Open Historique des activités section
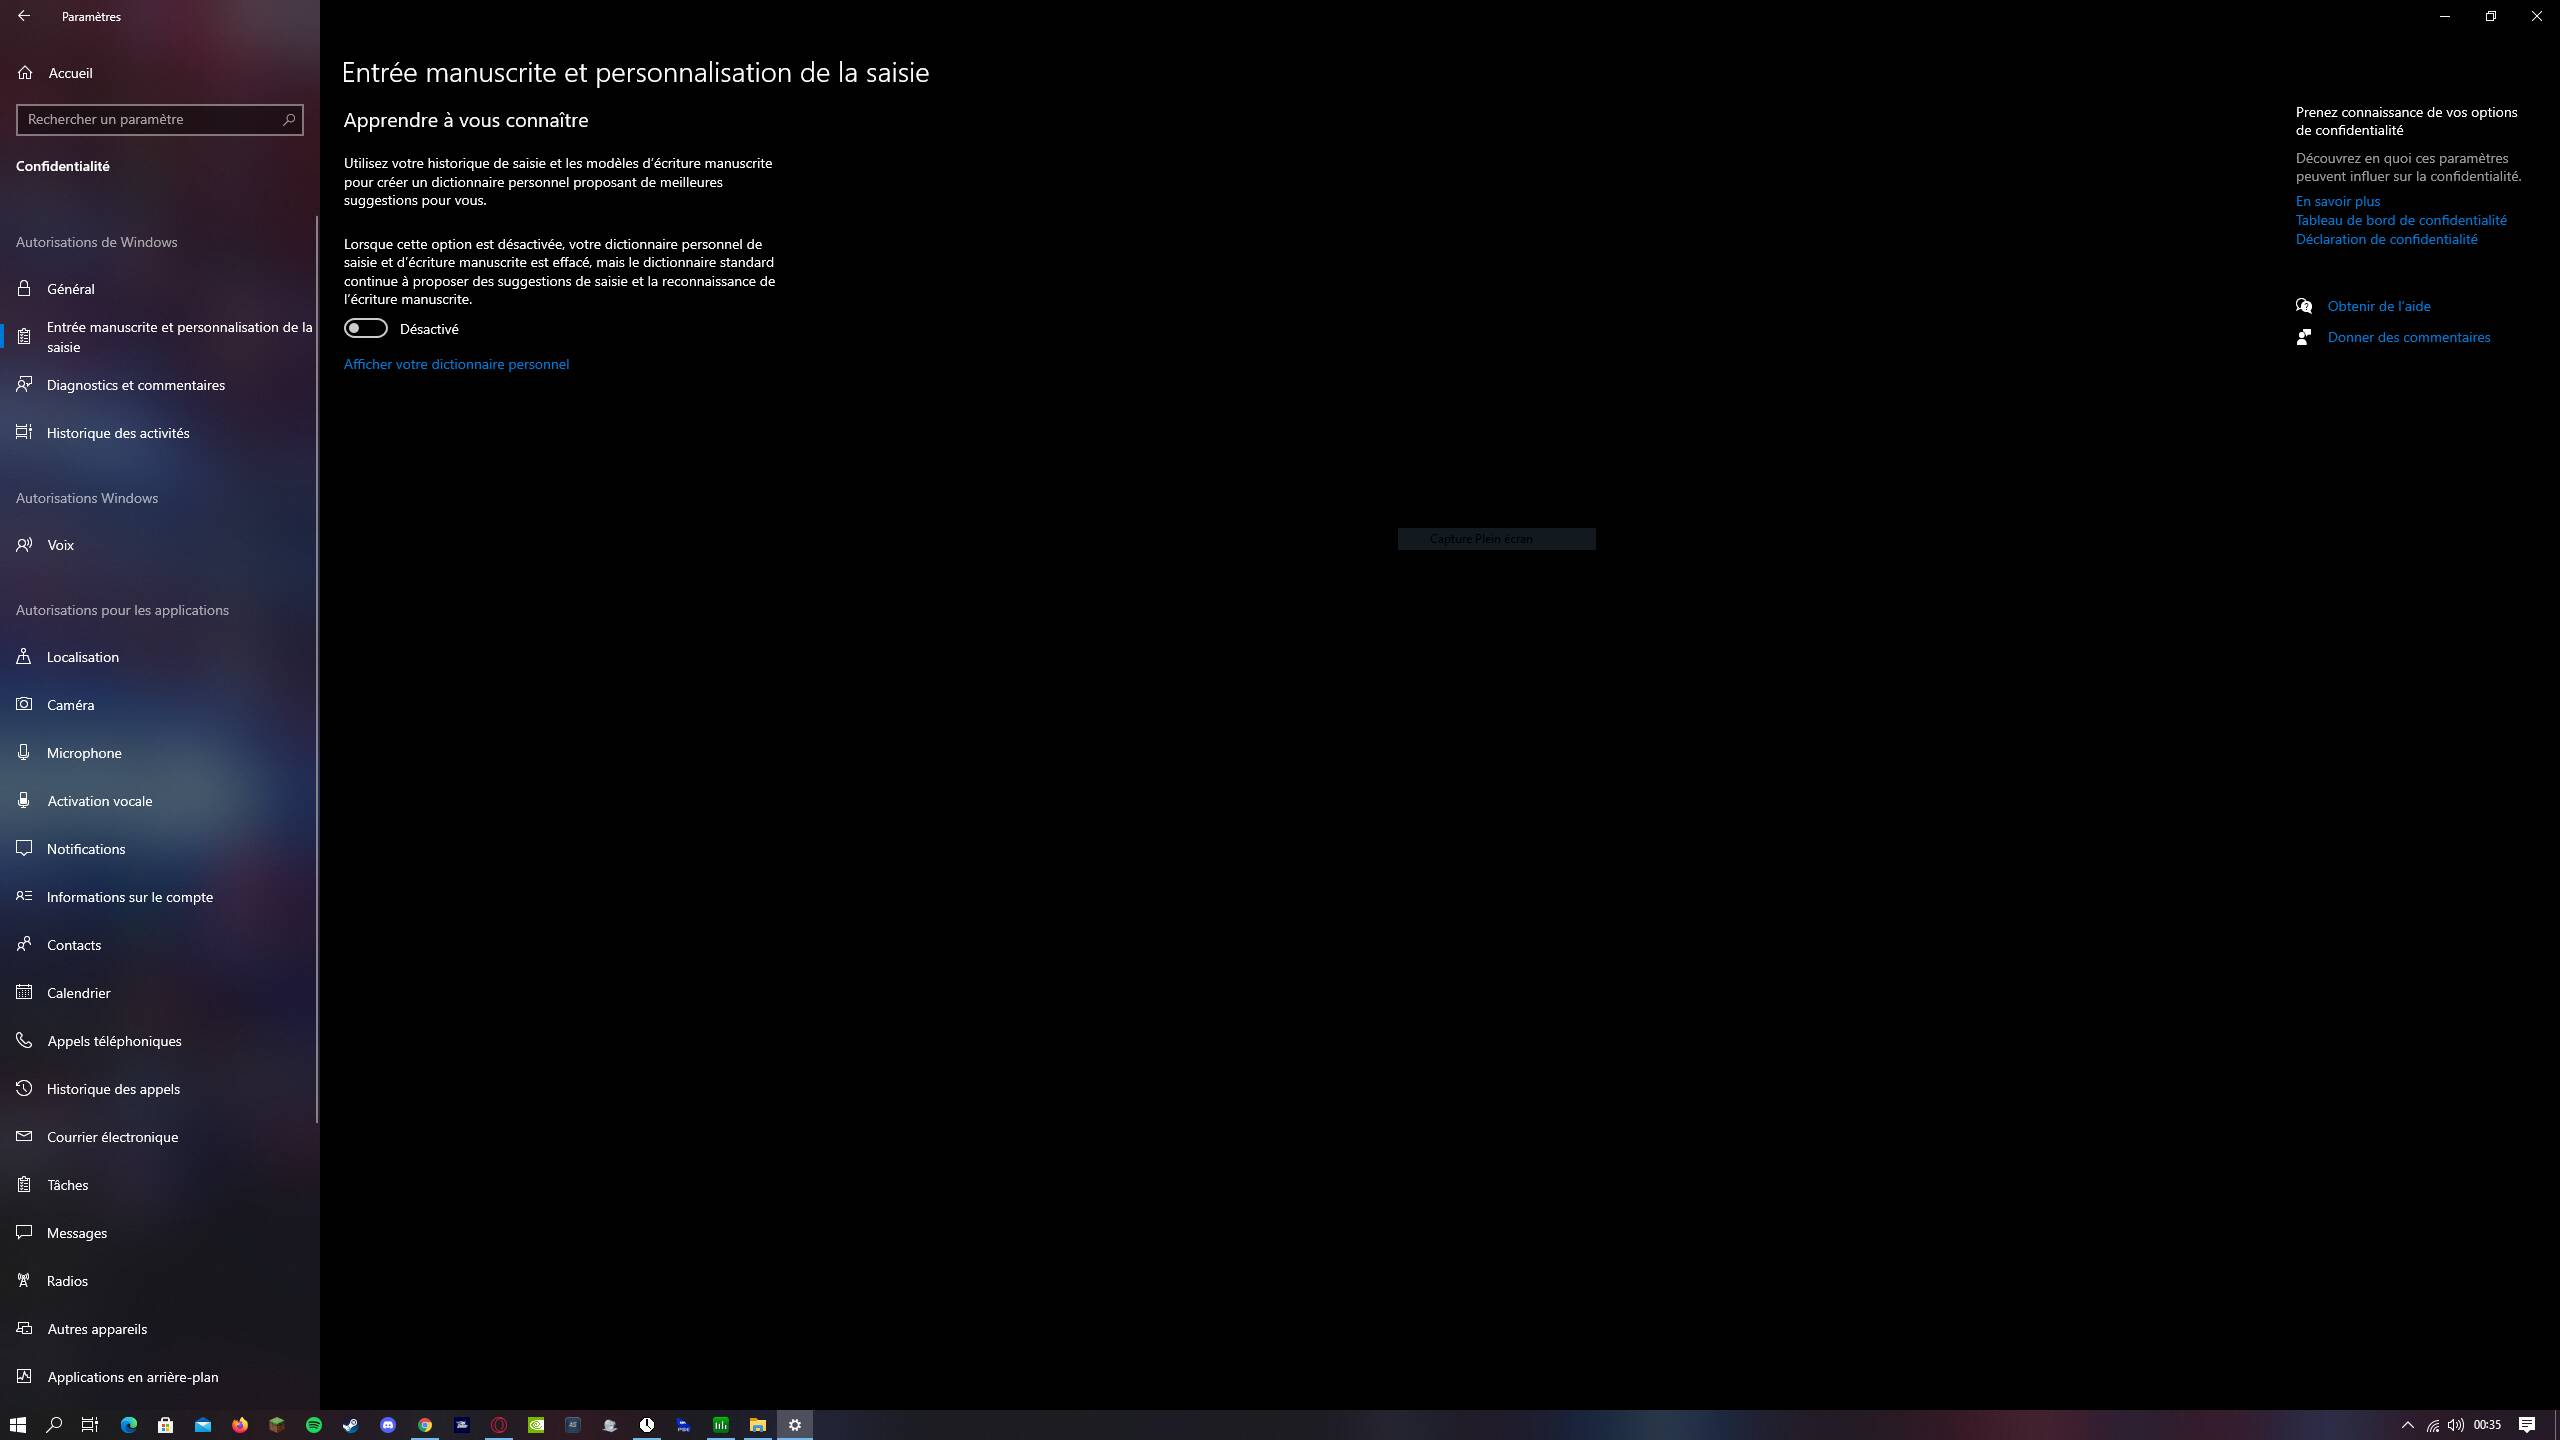This screenshot has width=2560, height=1440. point(117,433)
